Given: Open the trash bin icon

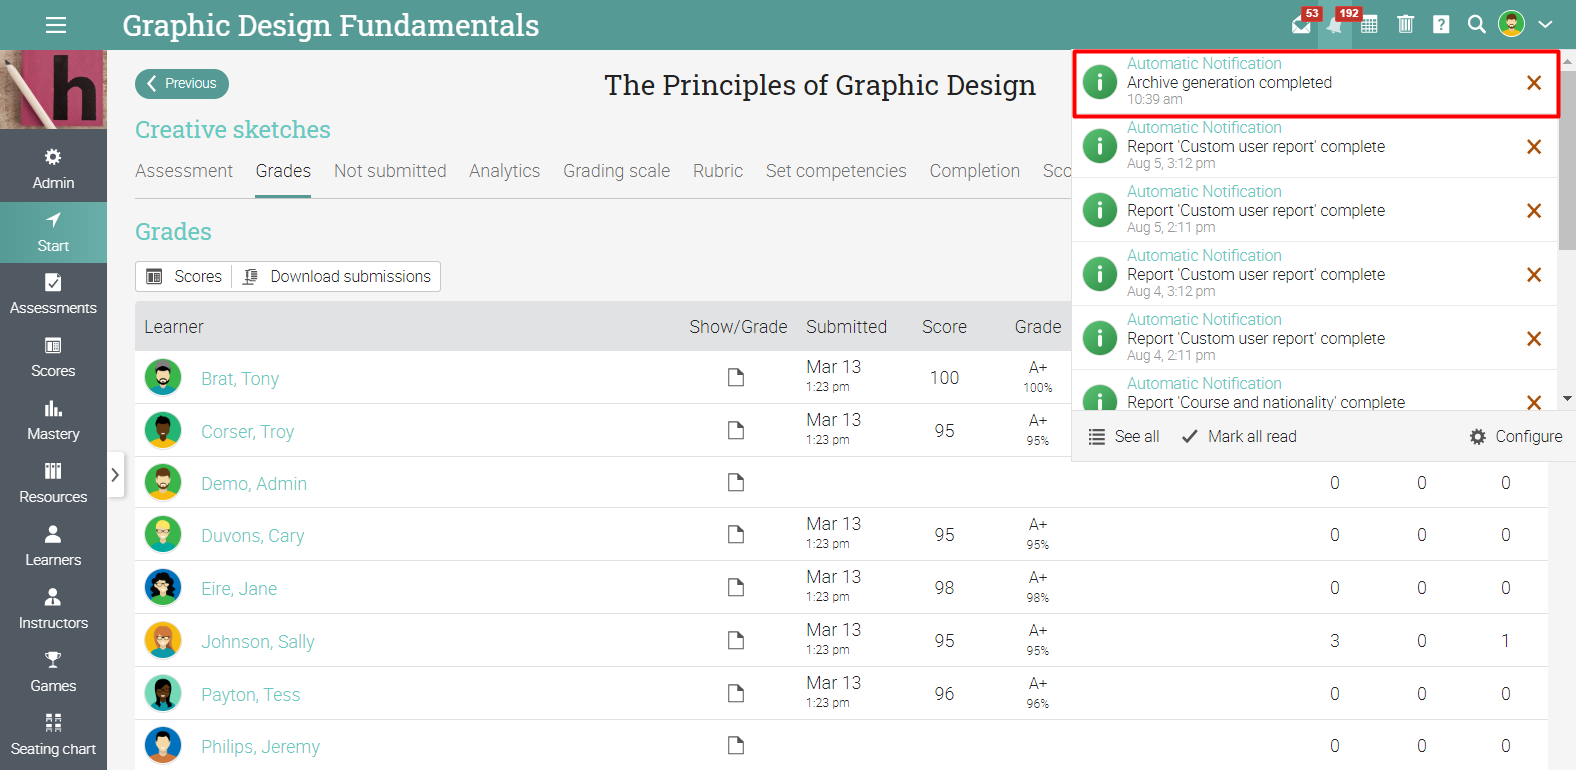Looking at the screenshot, I should tap(1405, 25).
